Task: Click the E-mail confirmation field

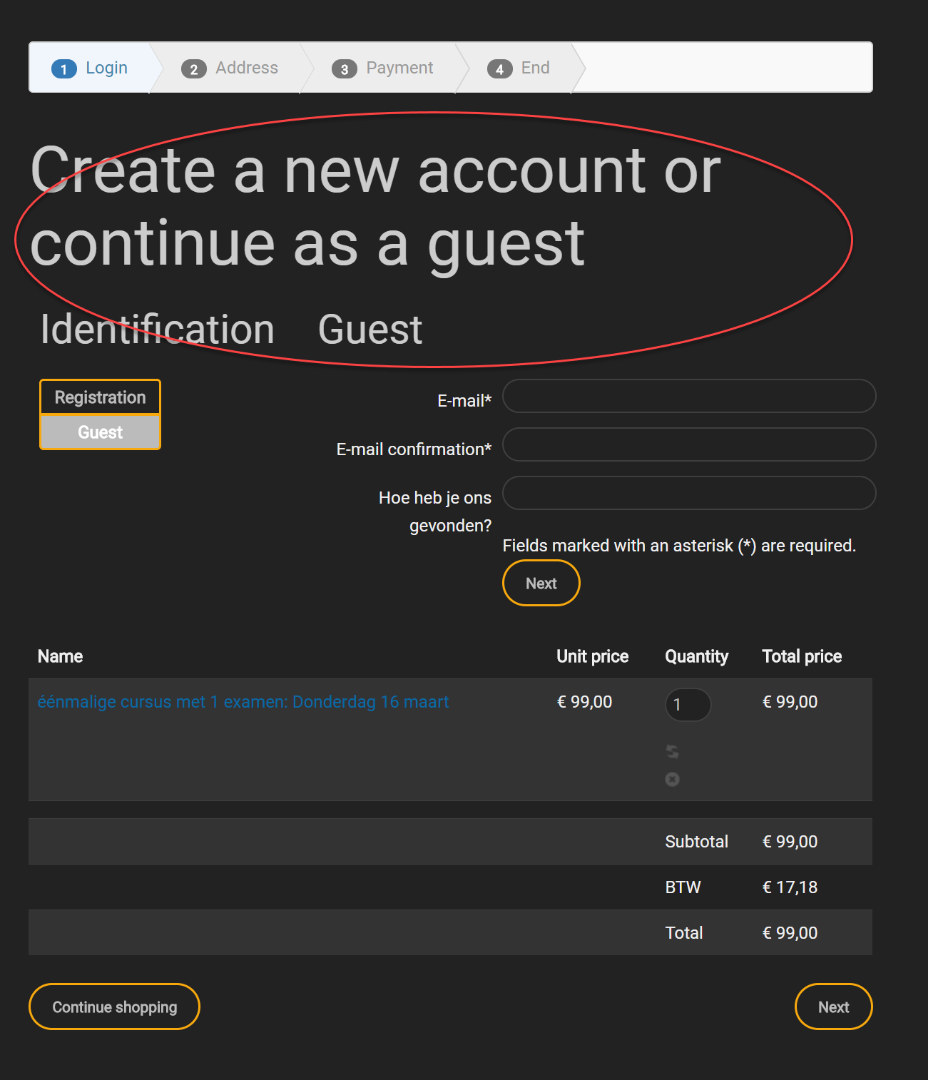Action: pyautogui.click(x=689, y=445)
